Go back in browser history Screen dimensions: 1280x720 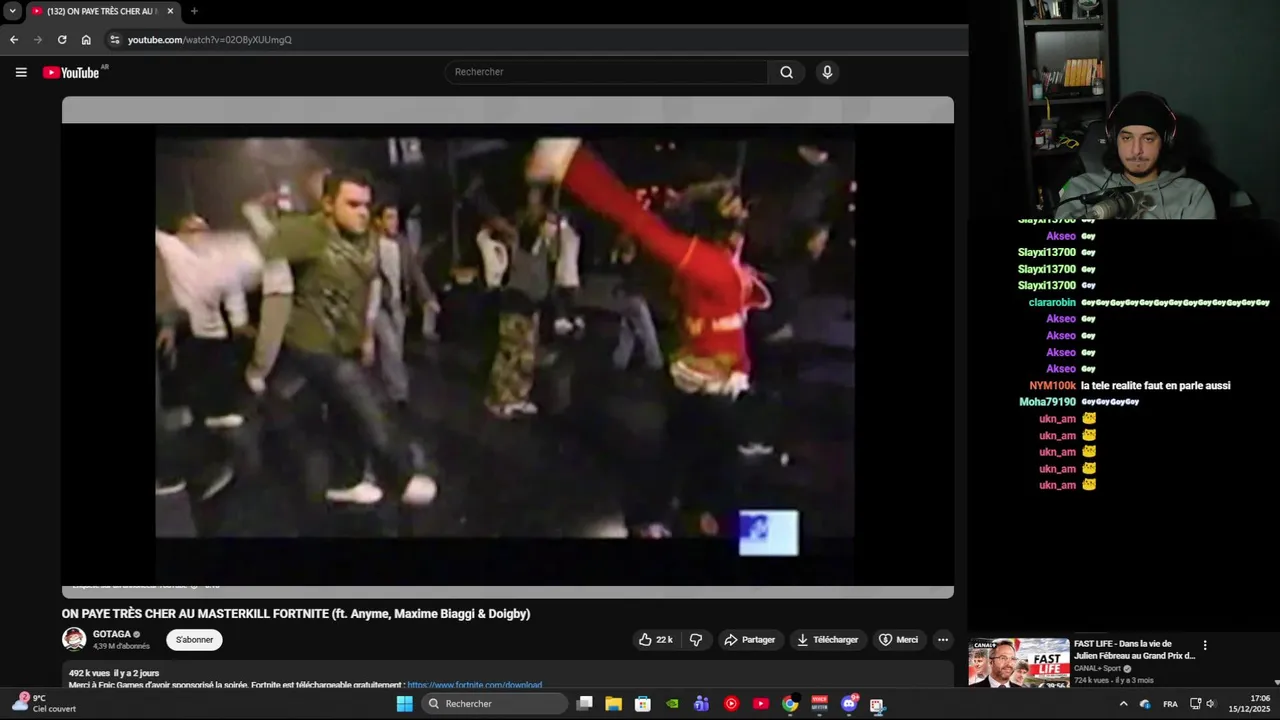14,40
